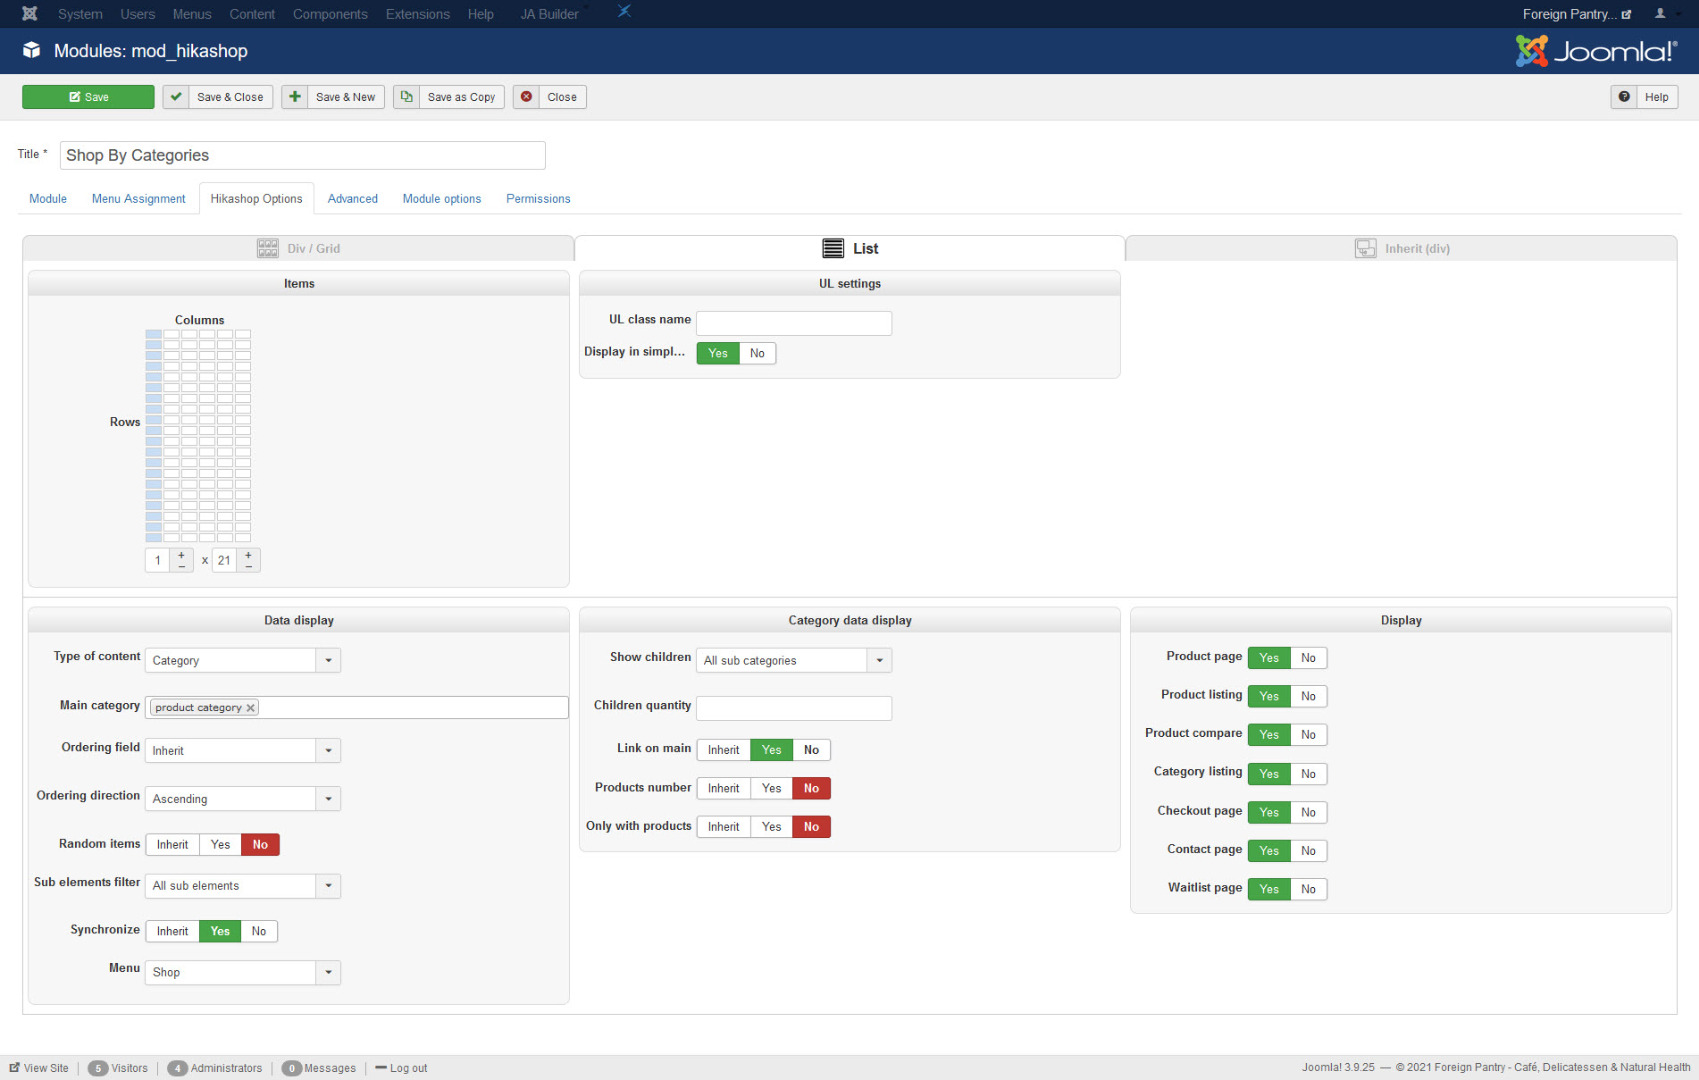Open the Extensions menu

point(418,14)
